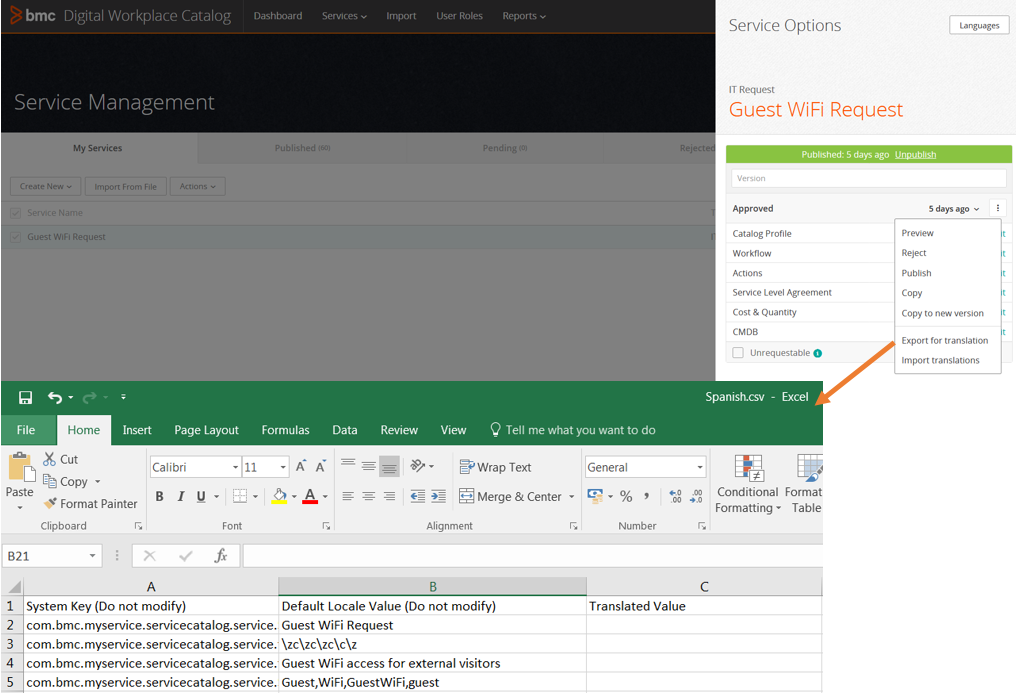
Task: Middle align cell text
Action: [369, 466]
